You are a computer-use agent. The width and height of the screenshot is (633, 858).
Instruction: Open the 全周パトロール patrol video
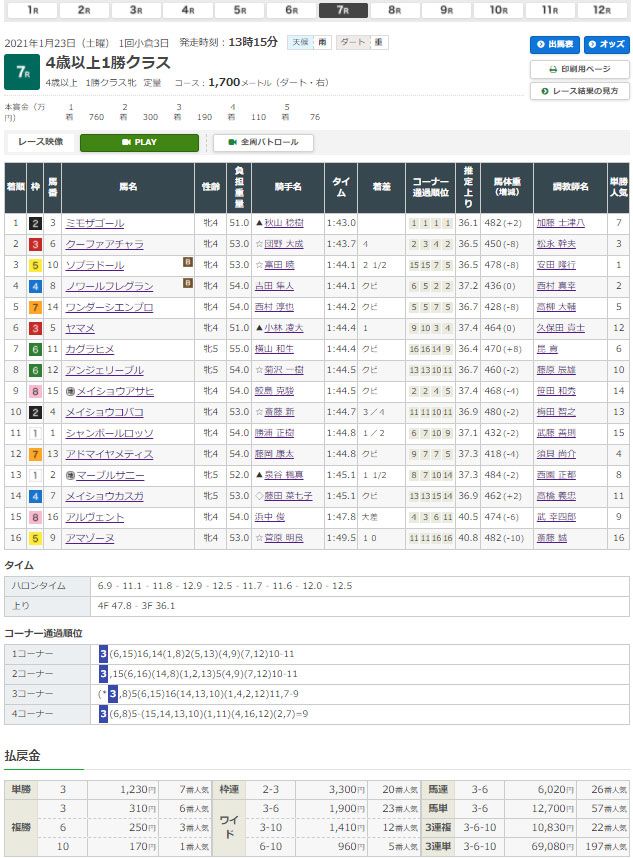click(x=263, y=142)
